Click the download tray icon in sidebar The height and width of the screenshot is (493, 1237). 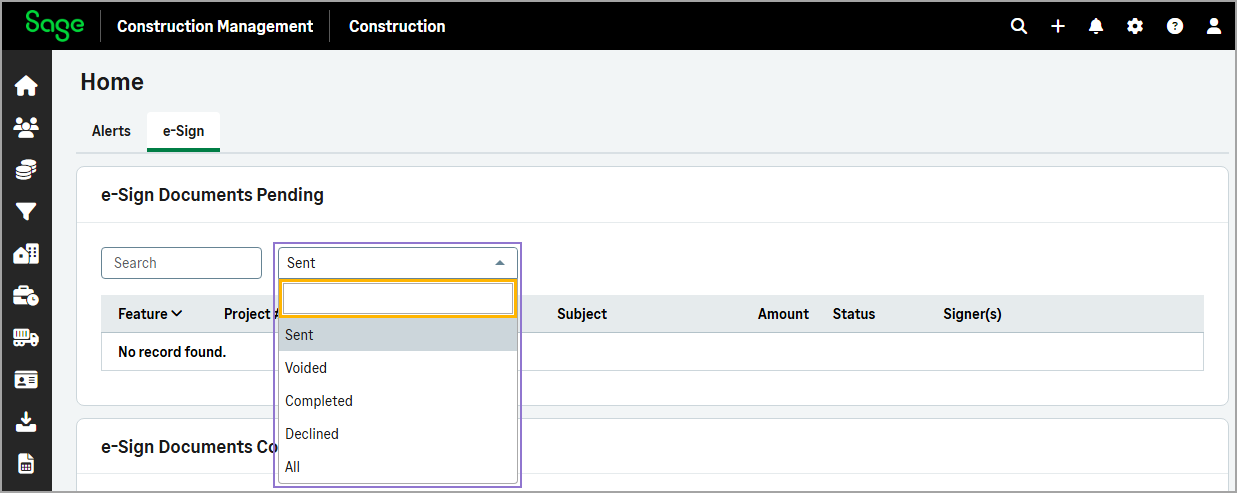26,422
